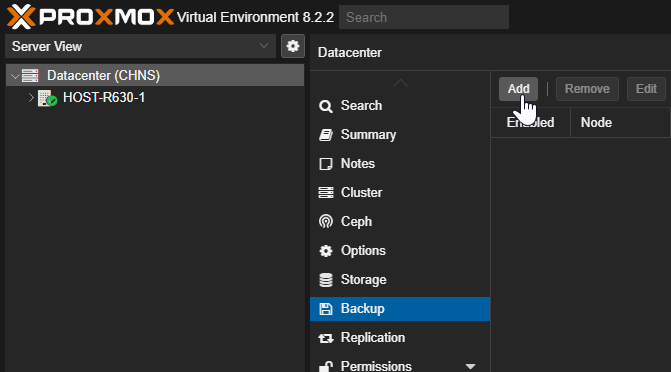671x372 pixels.
Task: Open the Summary menu item
Action: pyautogui.click(x=400, y=135)
